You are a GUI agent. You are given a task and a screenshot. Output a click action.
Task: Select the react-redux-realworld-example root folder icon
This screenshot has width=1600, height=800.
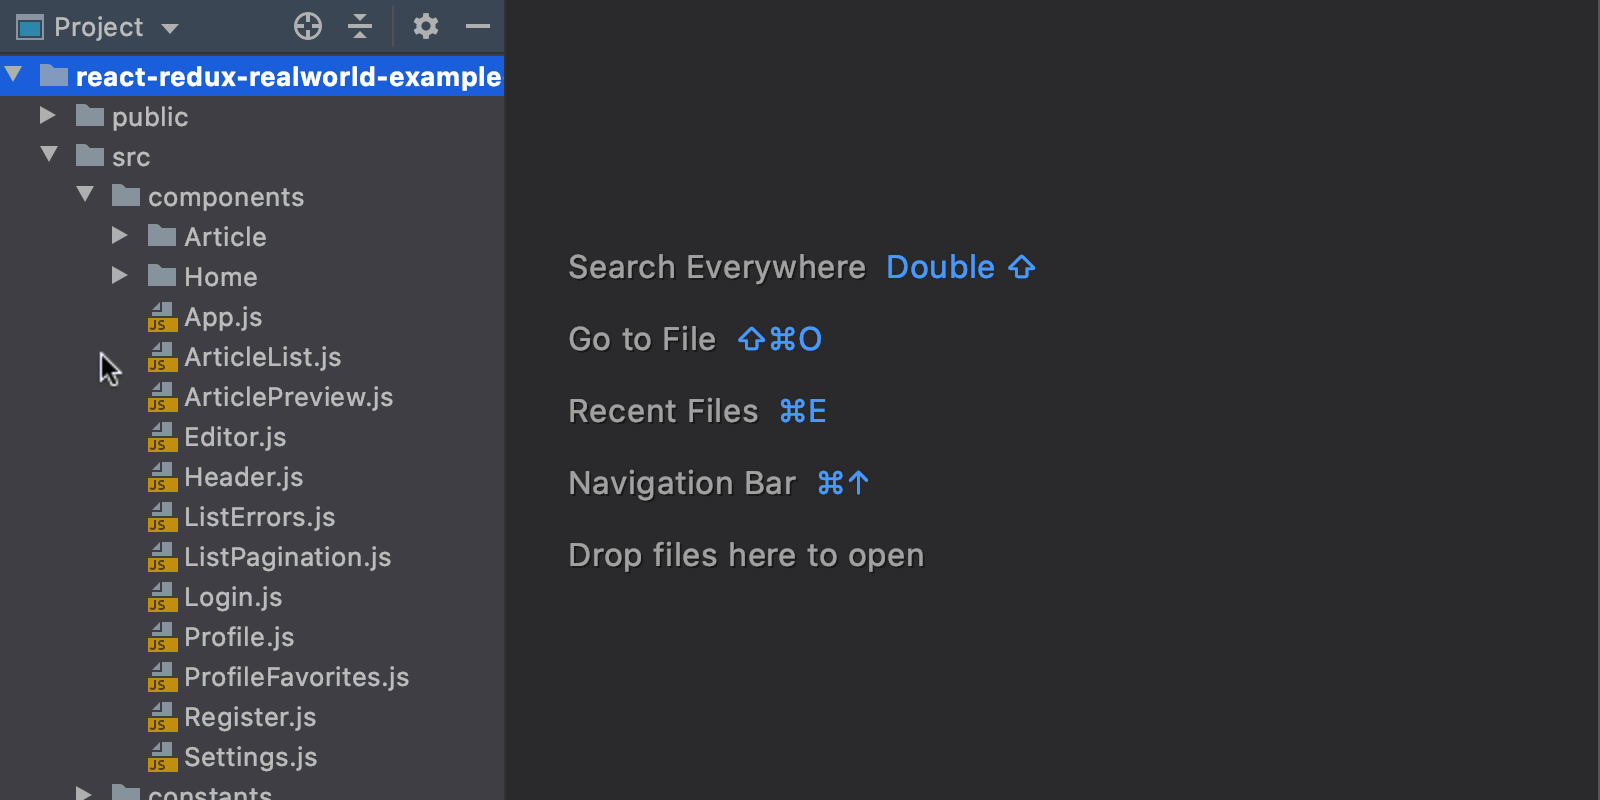(54, 76)
